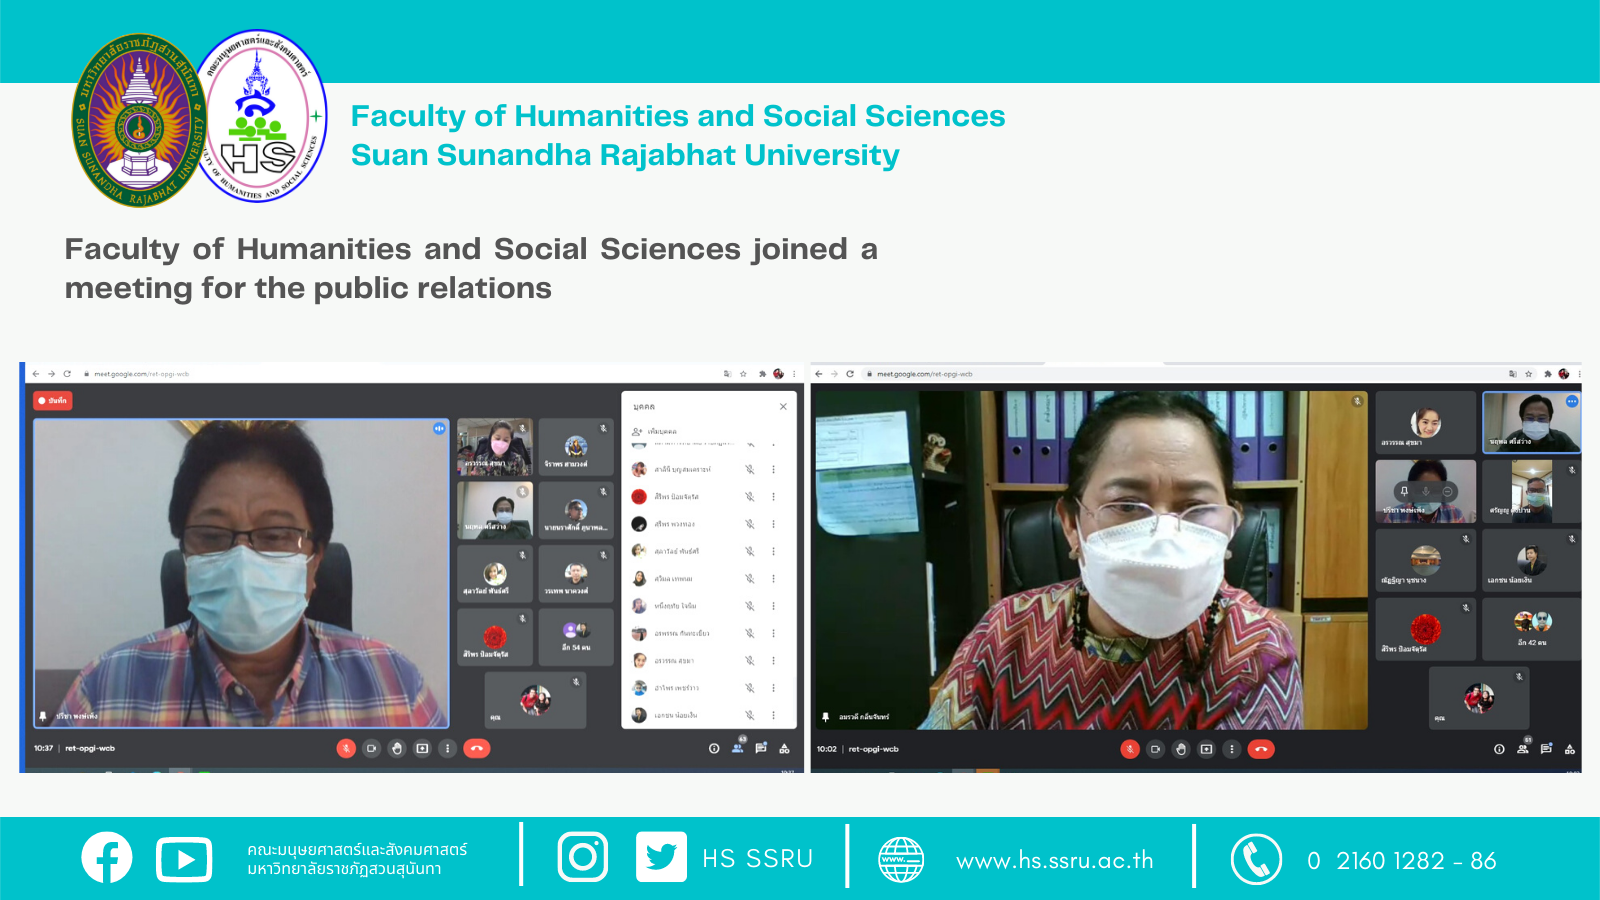
Task: Click the Instagram icon in the footer
Action: tap(583, 857)
